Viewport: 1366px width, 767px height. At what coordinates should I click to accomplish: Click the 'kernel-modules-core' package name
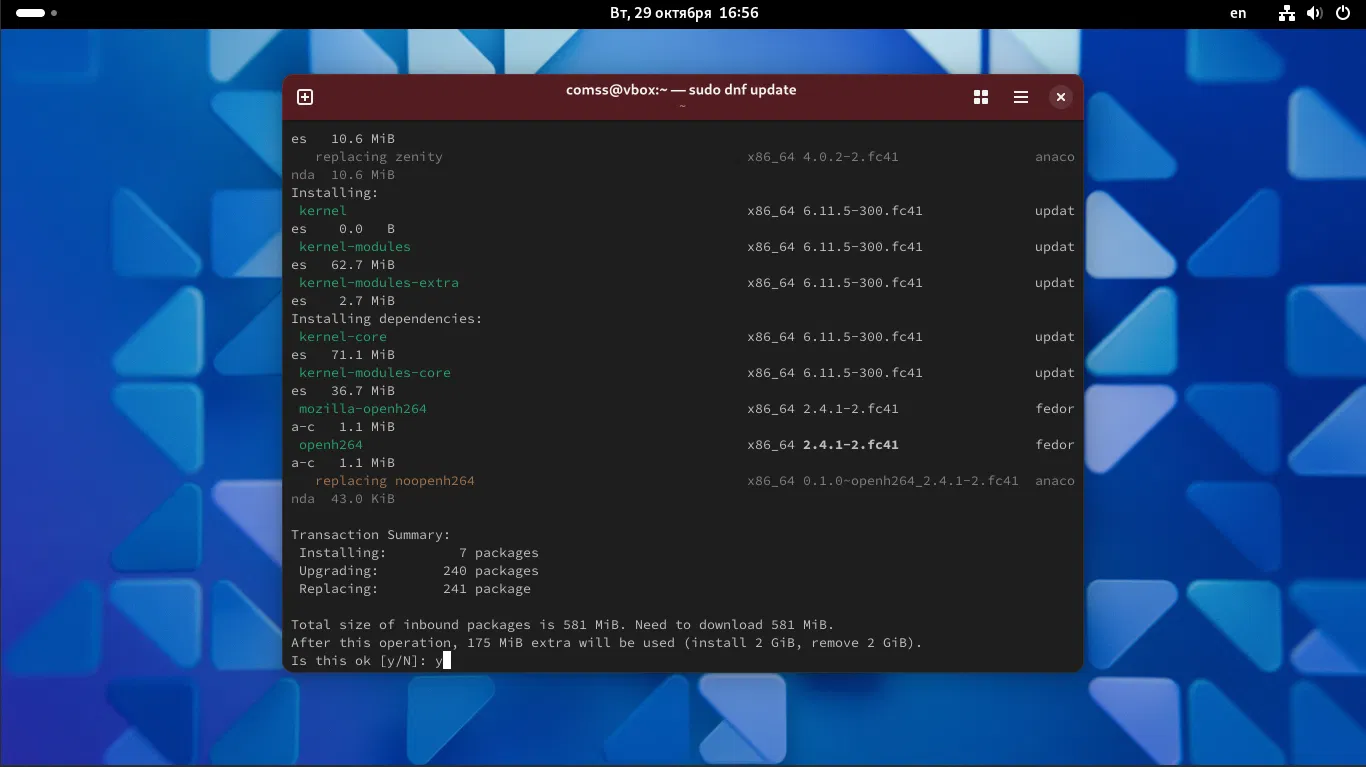pyautogui.click(x=375, y=373)
